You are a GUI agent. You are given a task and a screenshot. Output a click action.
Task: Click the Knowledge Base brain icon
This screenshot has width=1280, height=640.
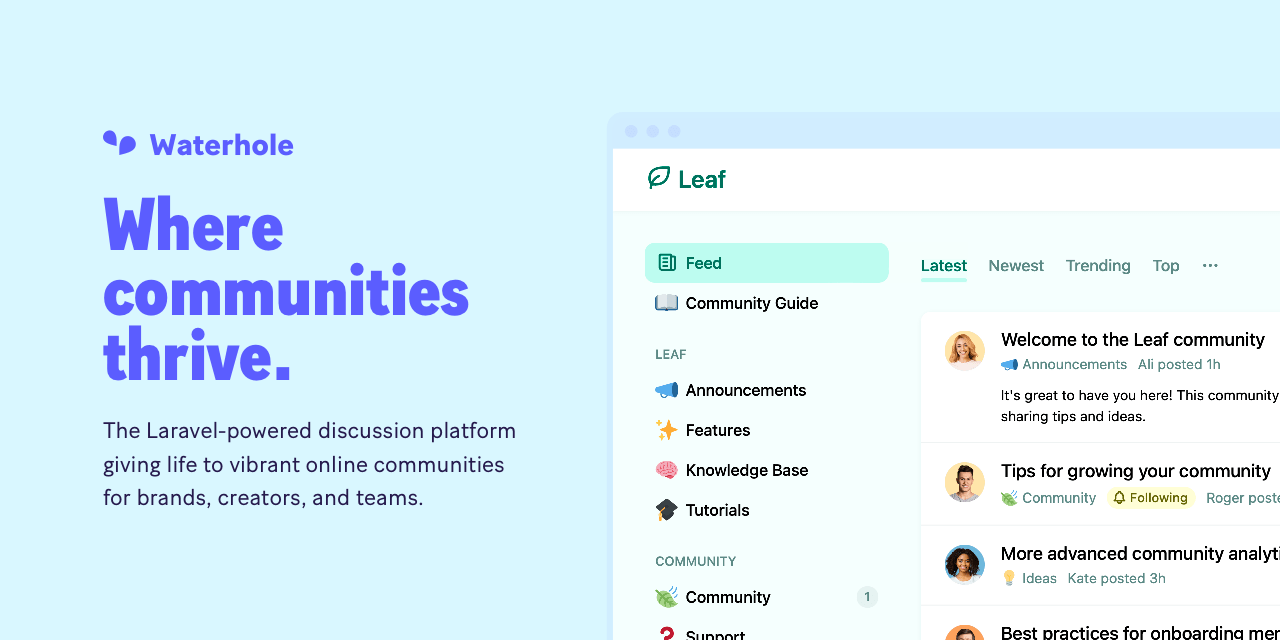667,470
